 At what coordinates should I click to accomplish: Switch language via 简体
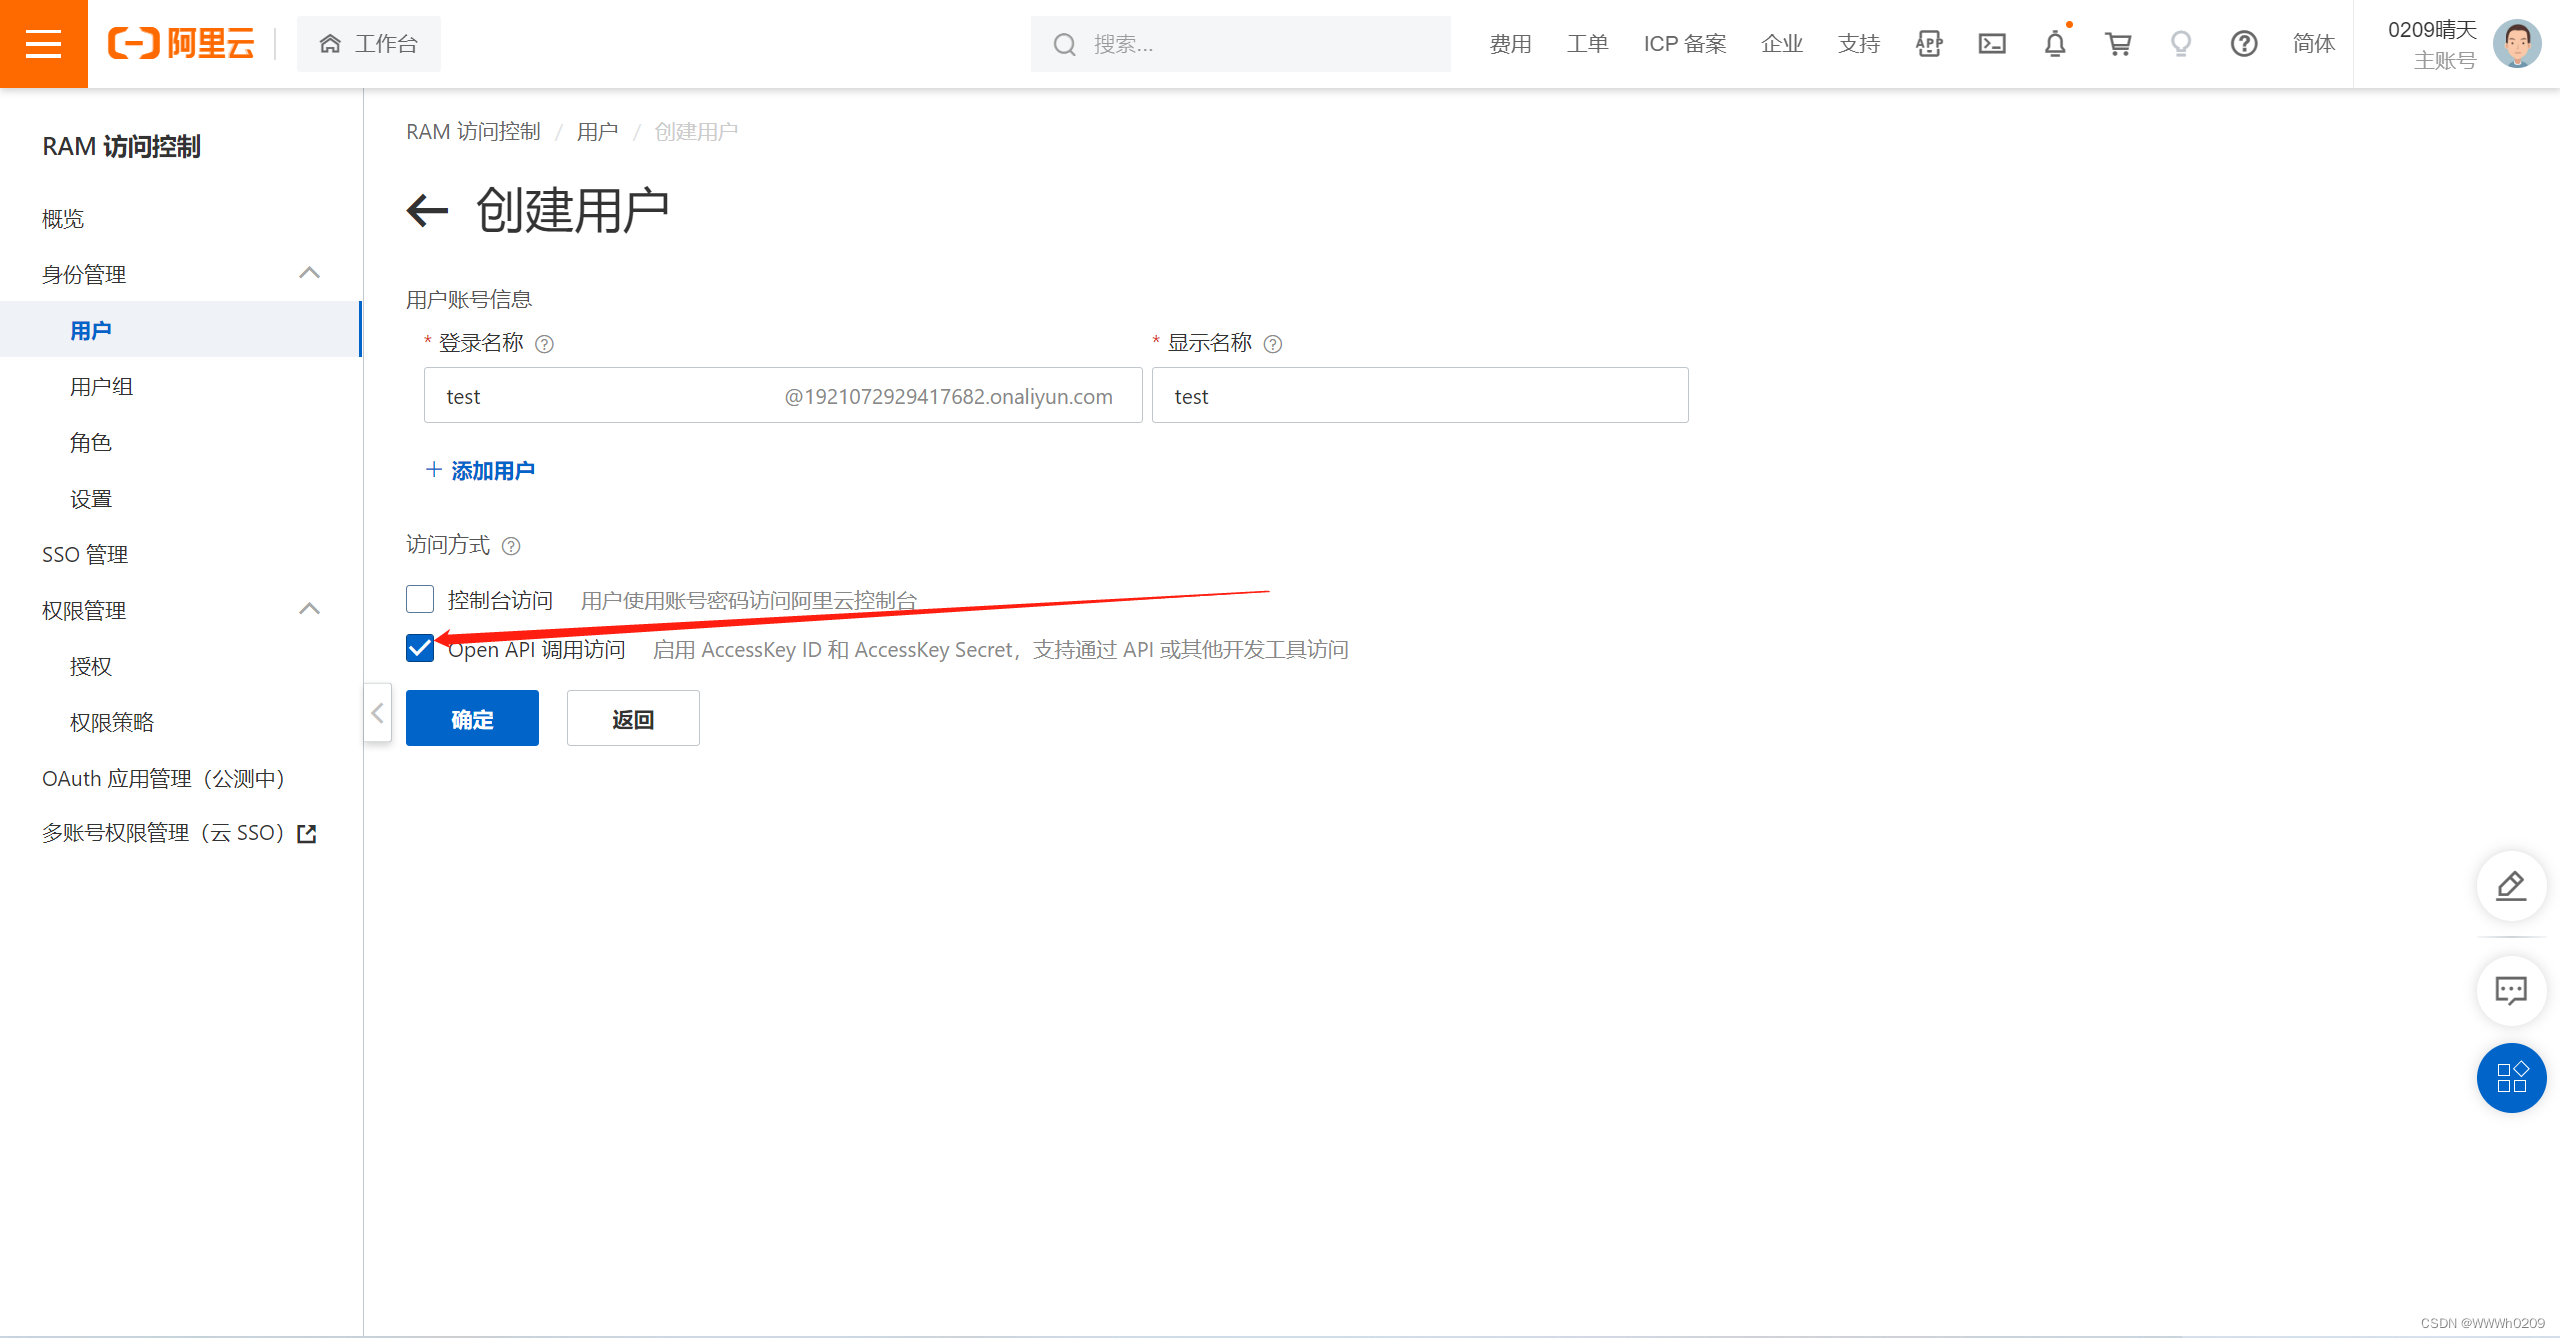point(2314,44)
